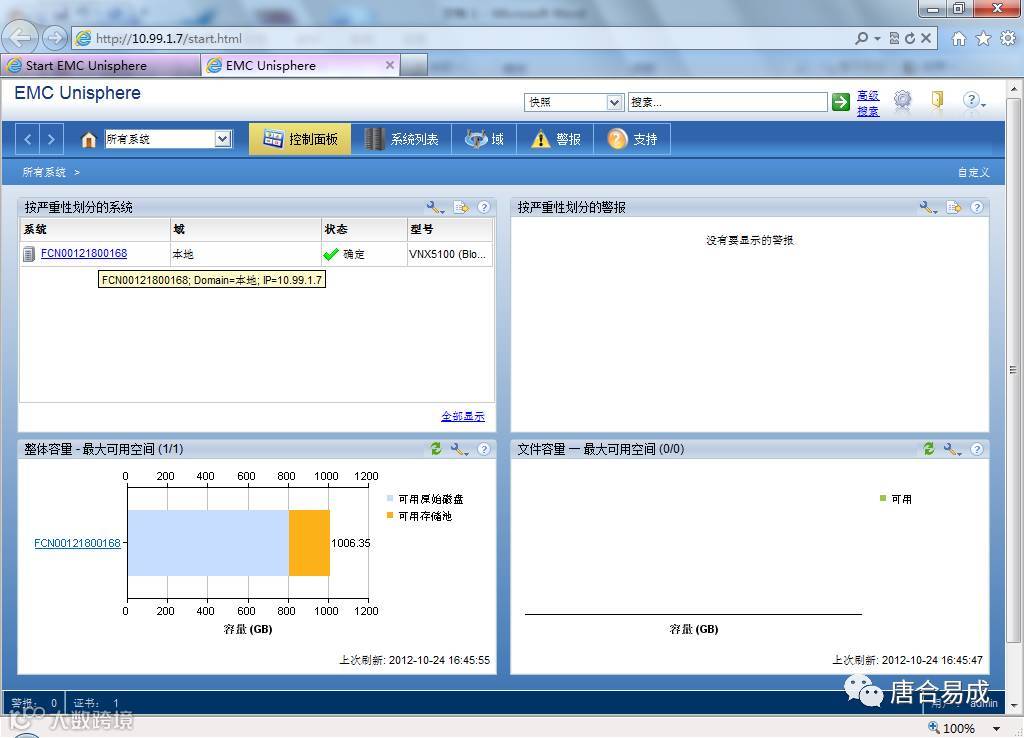Switch to the Start EMC Unisphere browser tab
Image resolution: width=1024 pixels, height=738 pixels.
pos(100,65)
